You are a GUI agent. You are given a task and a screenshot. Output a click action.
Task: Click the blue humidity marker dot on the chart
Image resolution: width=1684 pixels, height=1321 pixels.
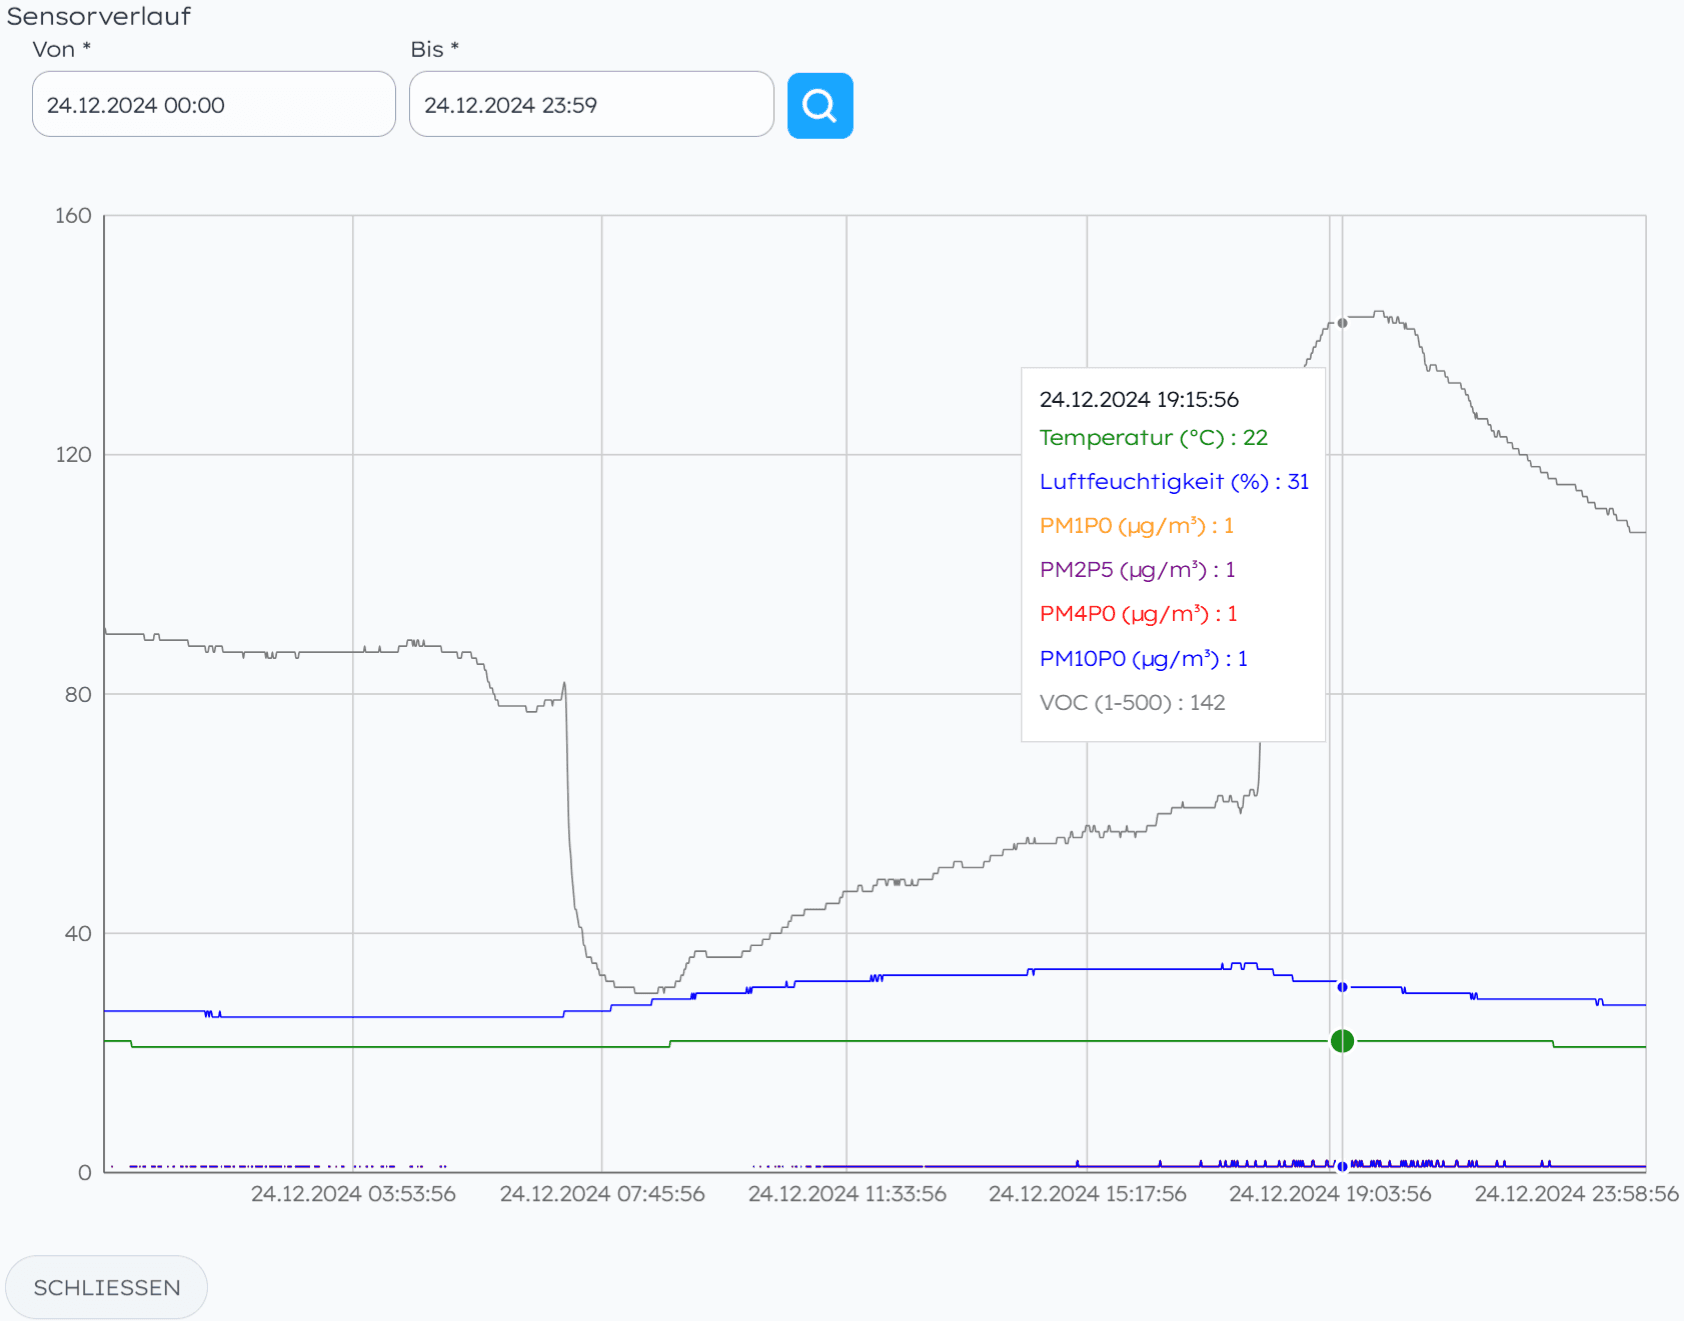pos(1342,987)
